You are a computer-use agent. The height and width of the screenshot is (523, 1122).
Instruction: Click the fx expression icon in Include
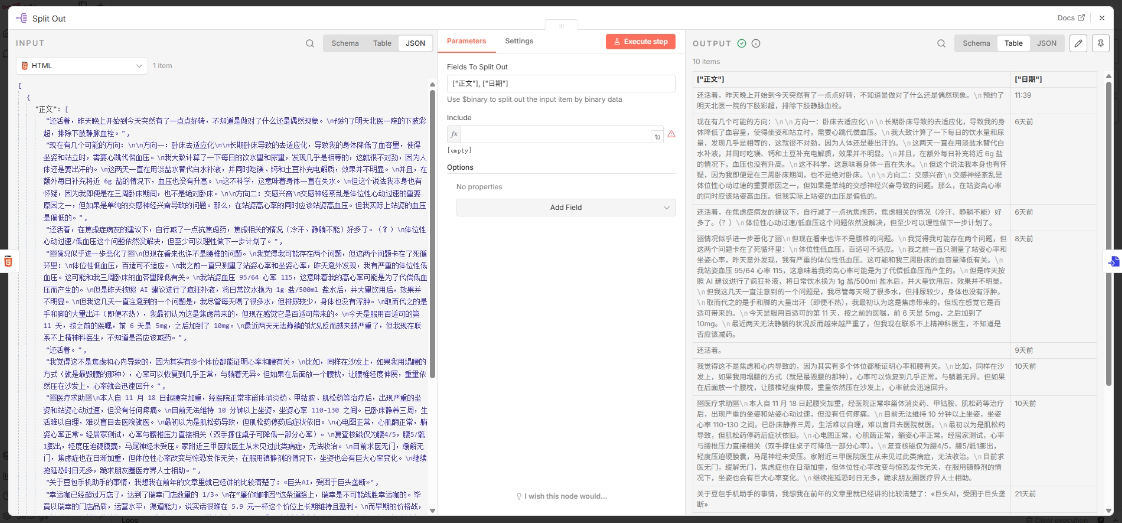[454, 133]
